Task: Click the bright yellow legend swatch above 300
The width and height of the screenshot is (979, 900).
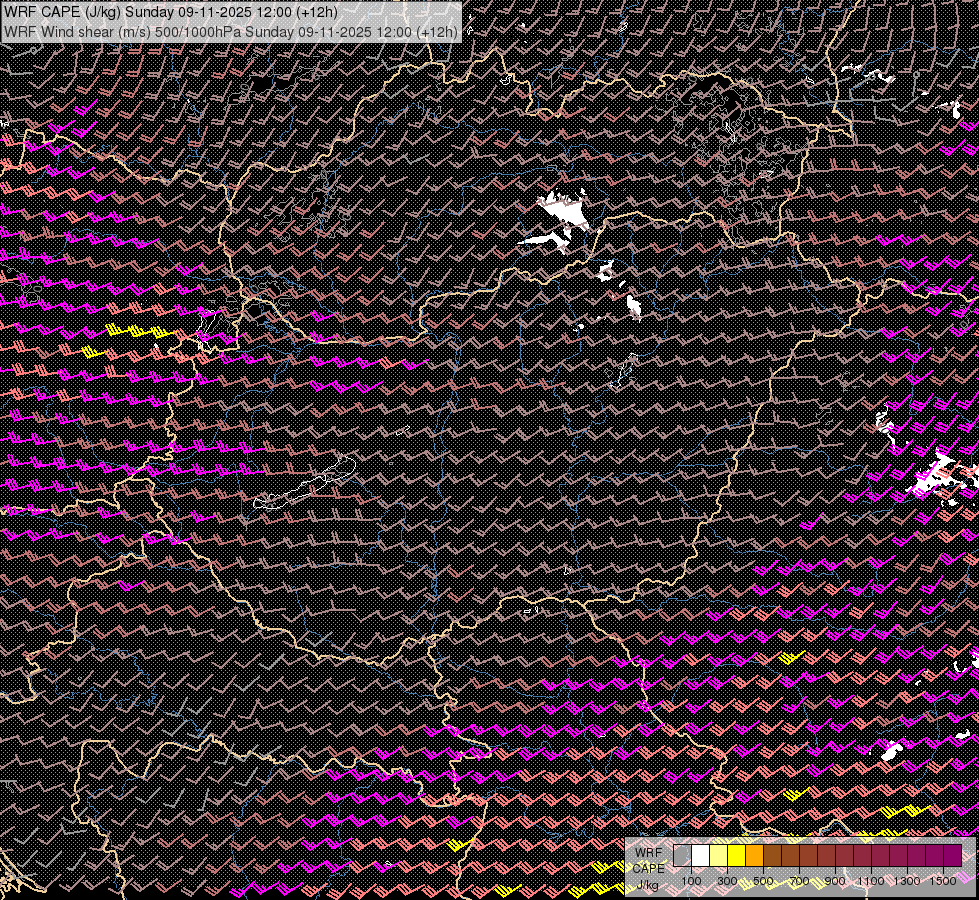Action: tap(736, 856)
